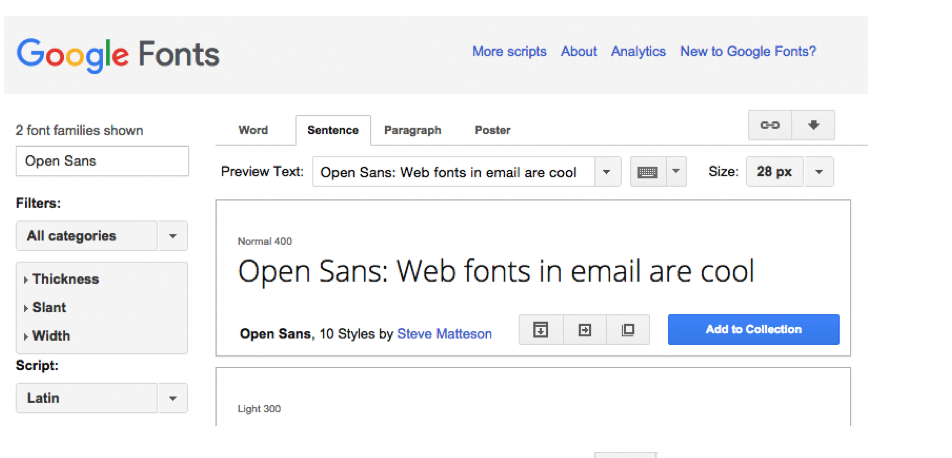Click the Open Sans pop-out icon
This screenshot has width=952, height=458.
point(628,329)
